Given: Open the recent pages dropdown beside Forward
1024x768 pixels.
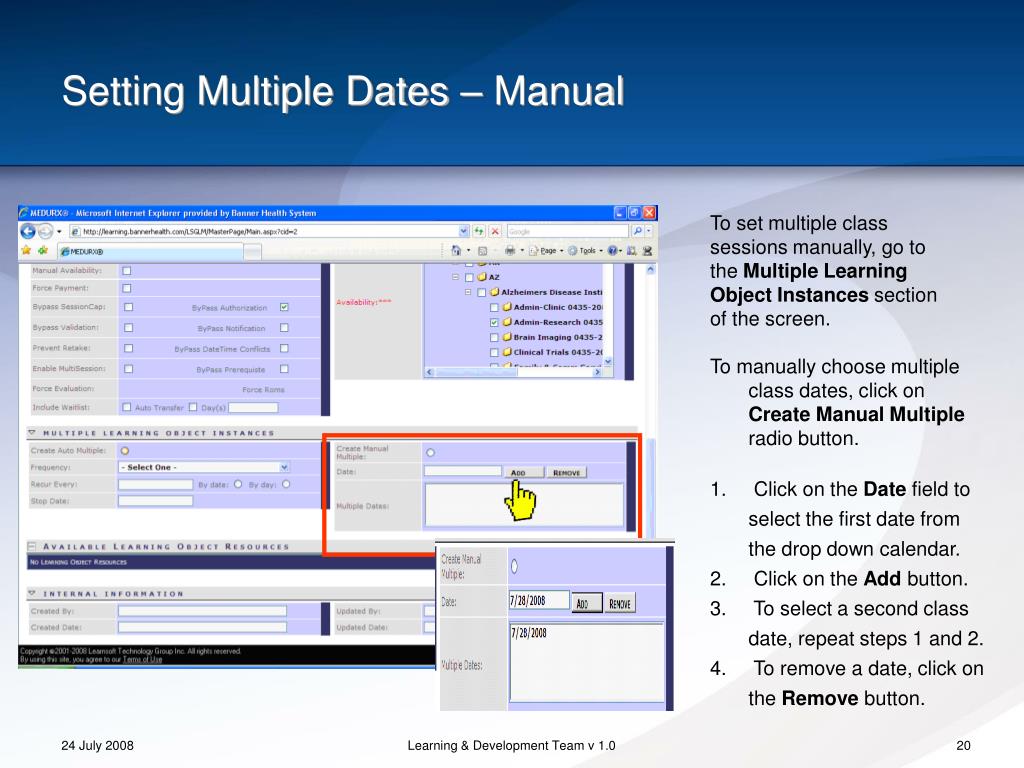Looking at the screenshot, I should click(59, 231).
